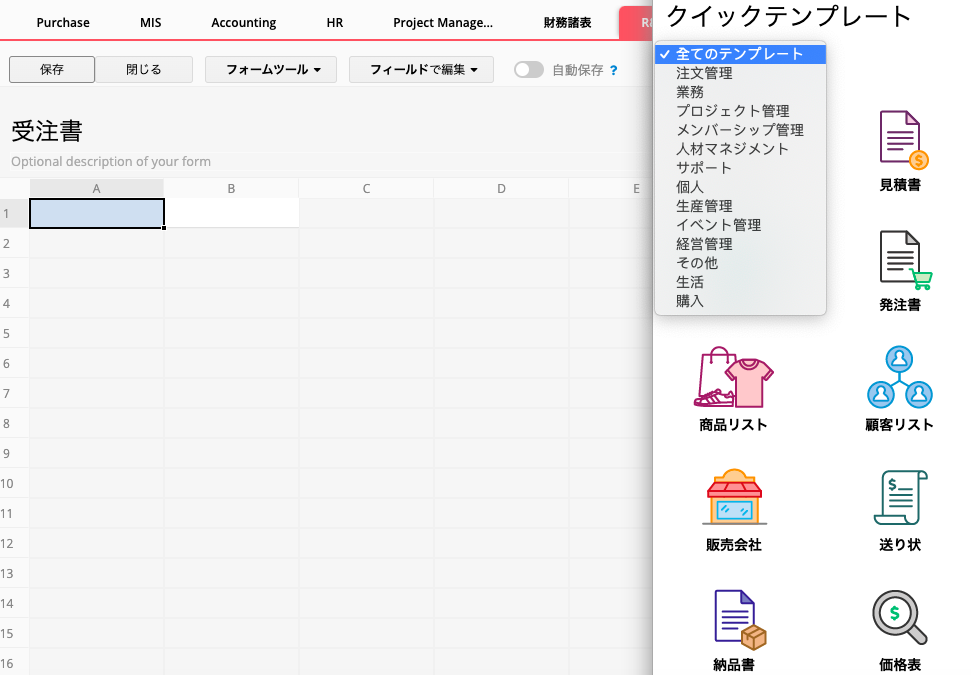Select the 価格表 magnifier icon

click(x=899, y=619)
